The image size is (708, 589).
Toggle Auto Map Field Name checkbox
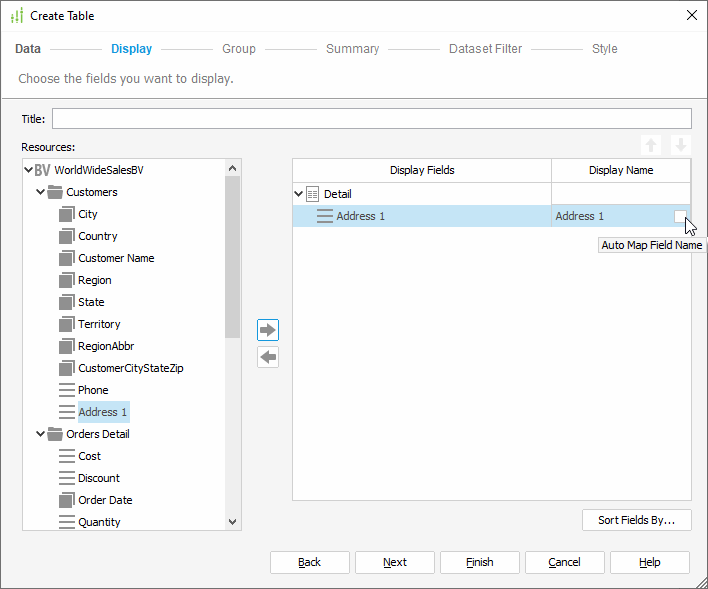[x=680, y=216]
